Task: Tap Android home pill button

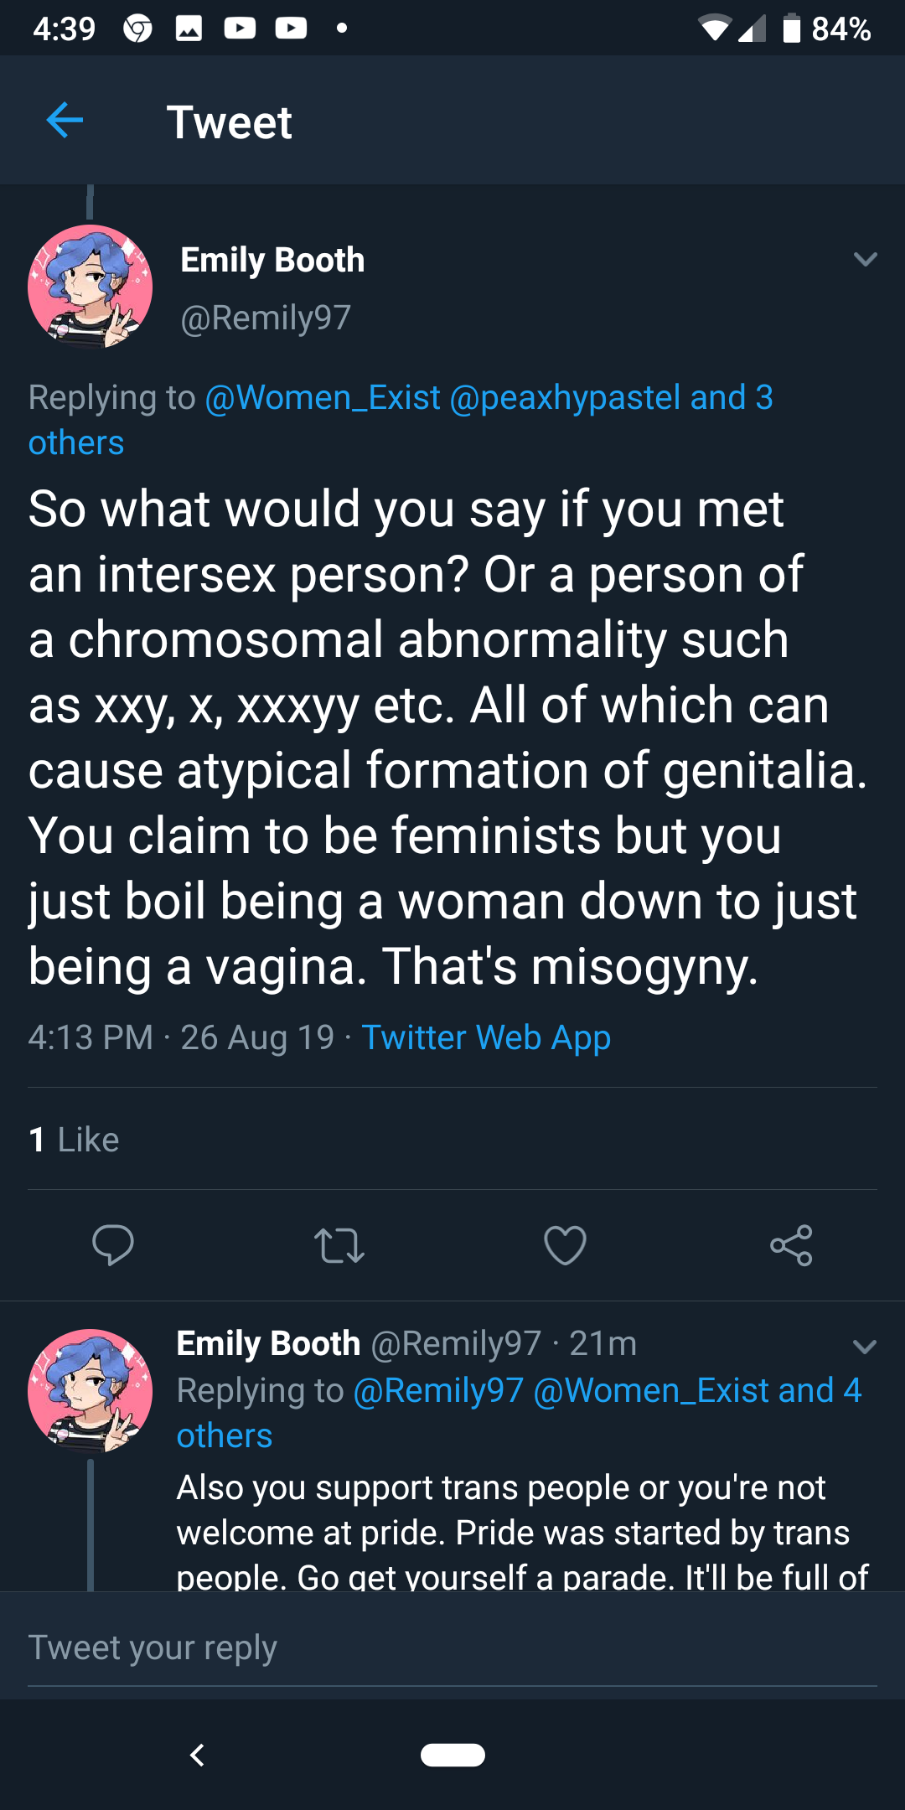Action: point(453,1755)
